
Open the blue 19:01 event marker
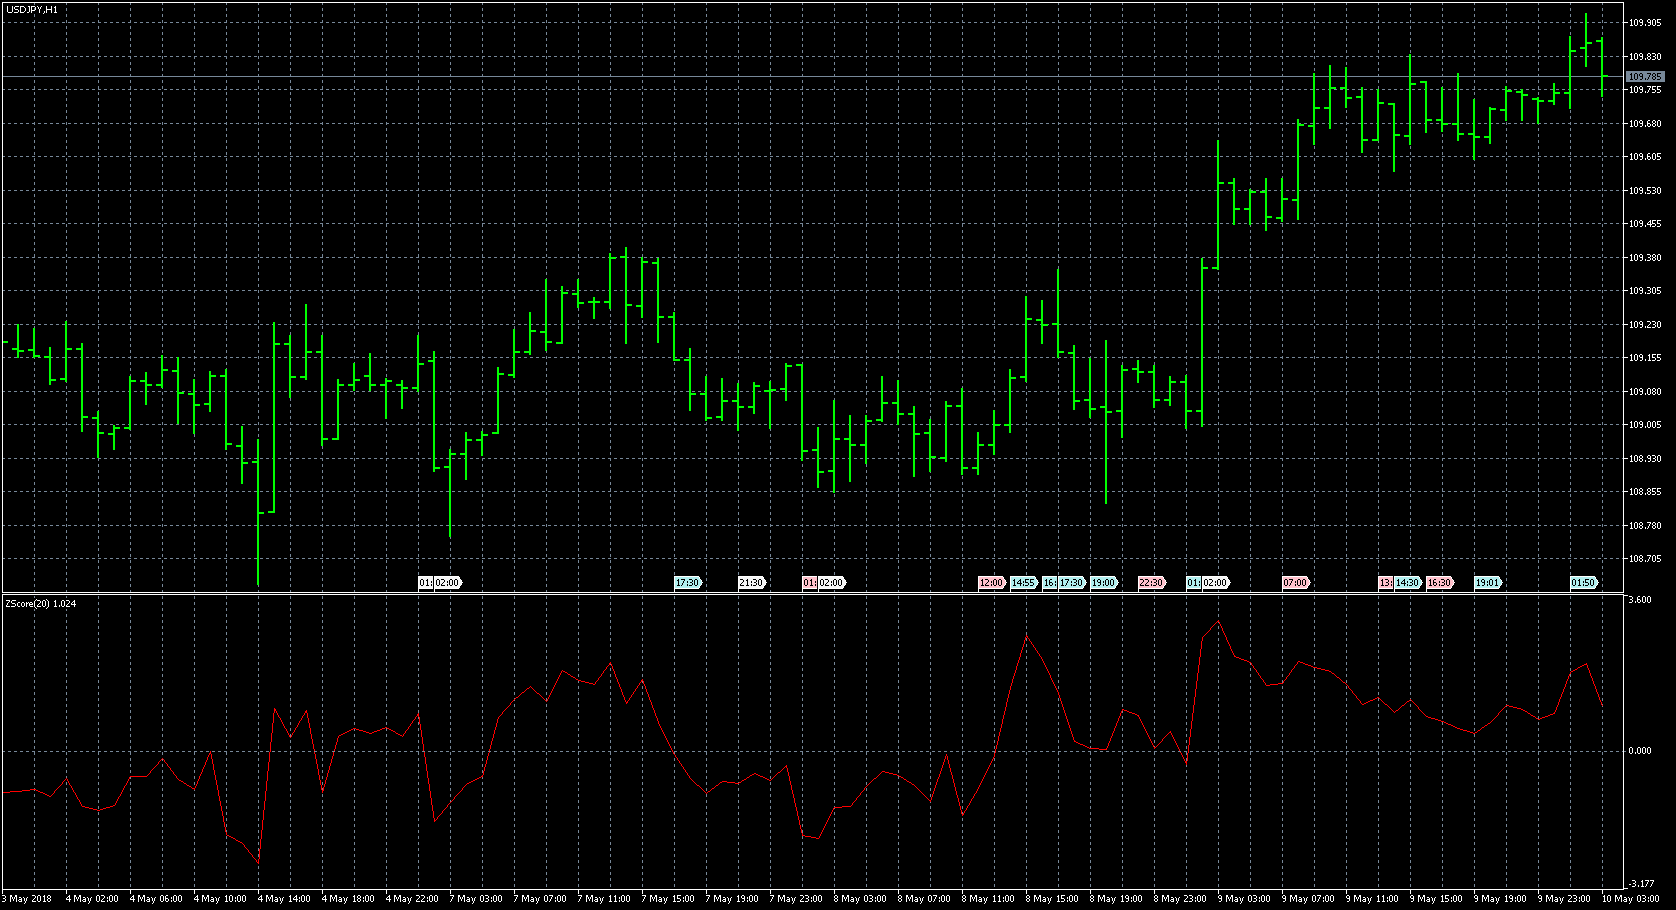pos(1487,583)
